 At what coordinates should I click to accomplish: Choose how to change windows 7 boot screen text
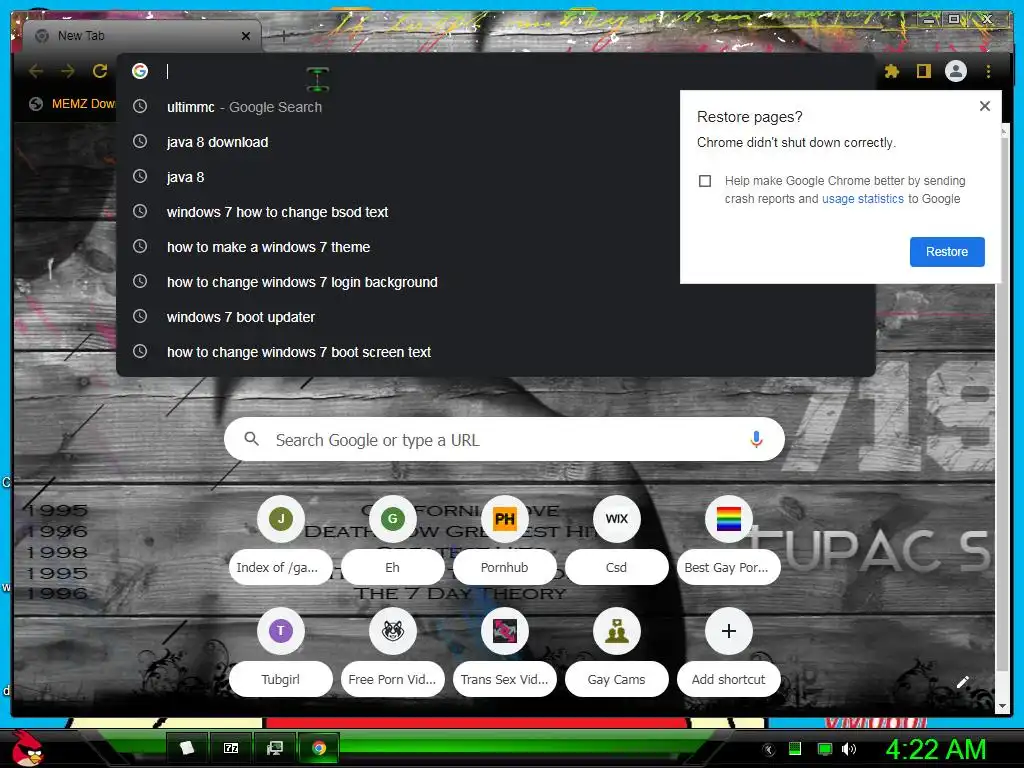[x=495, y=352]
